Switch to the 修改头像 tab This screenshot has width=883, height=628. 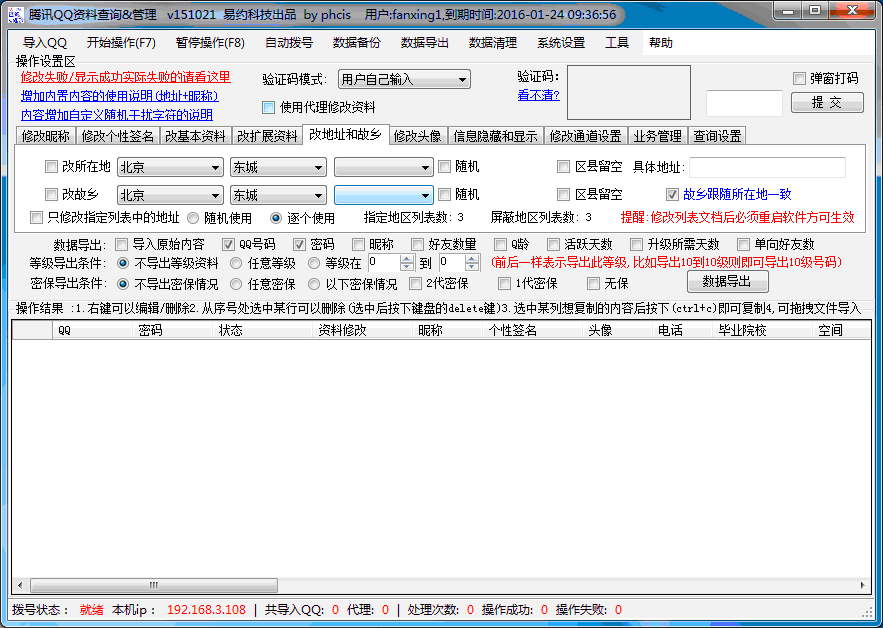(417, 136)
